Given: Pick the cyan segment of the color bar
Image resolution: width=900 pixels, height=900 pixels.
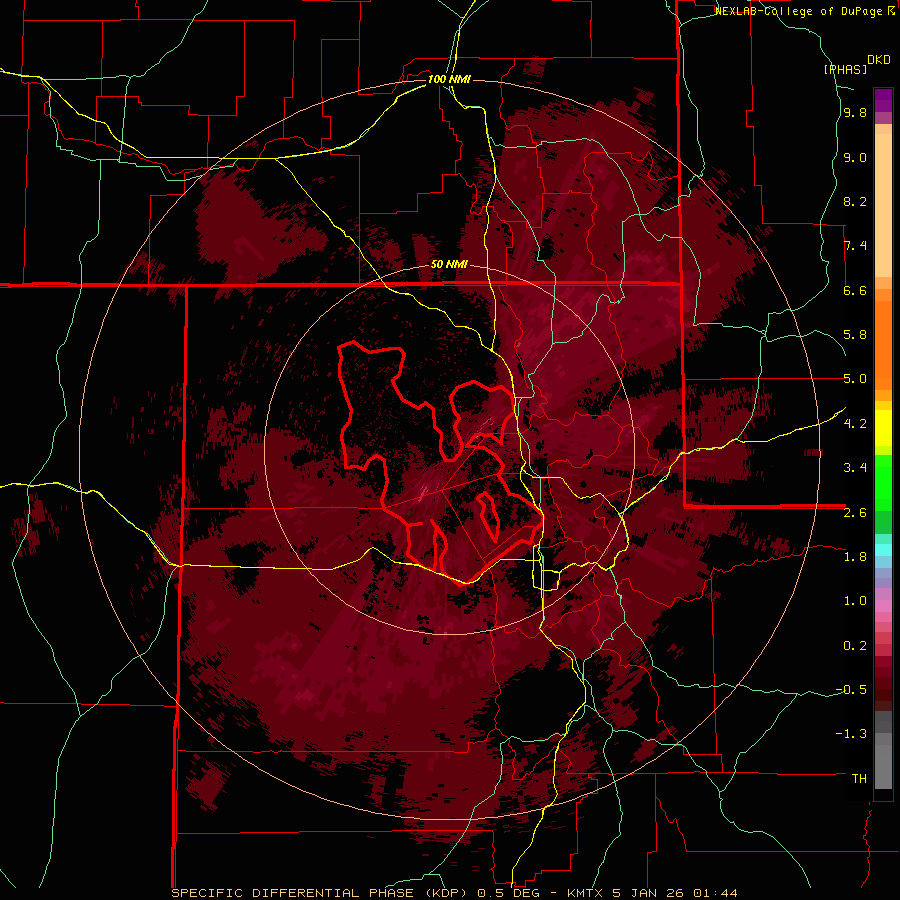Looking at the screenshot, I should pyautogui.click(x=883, y=549).
